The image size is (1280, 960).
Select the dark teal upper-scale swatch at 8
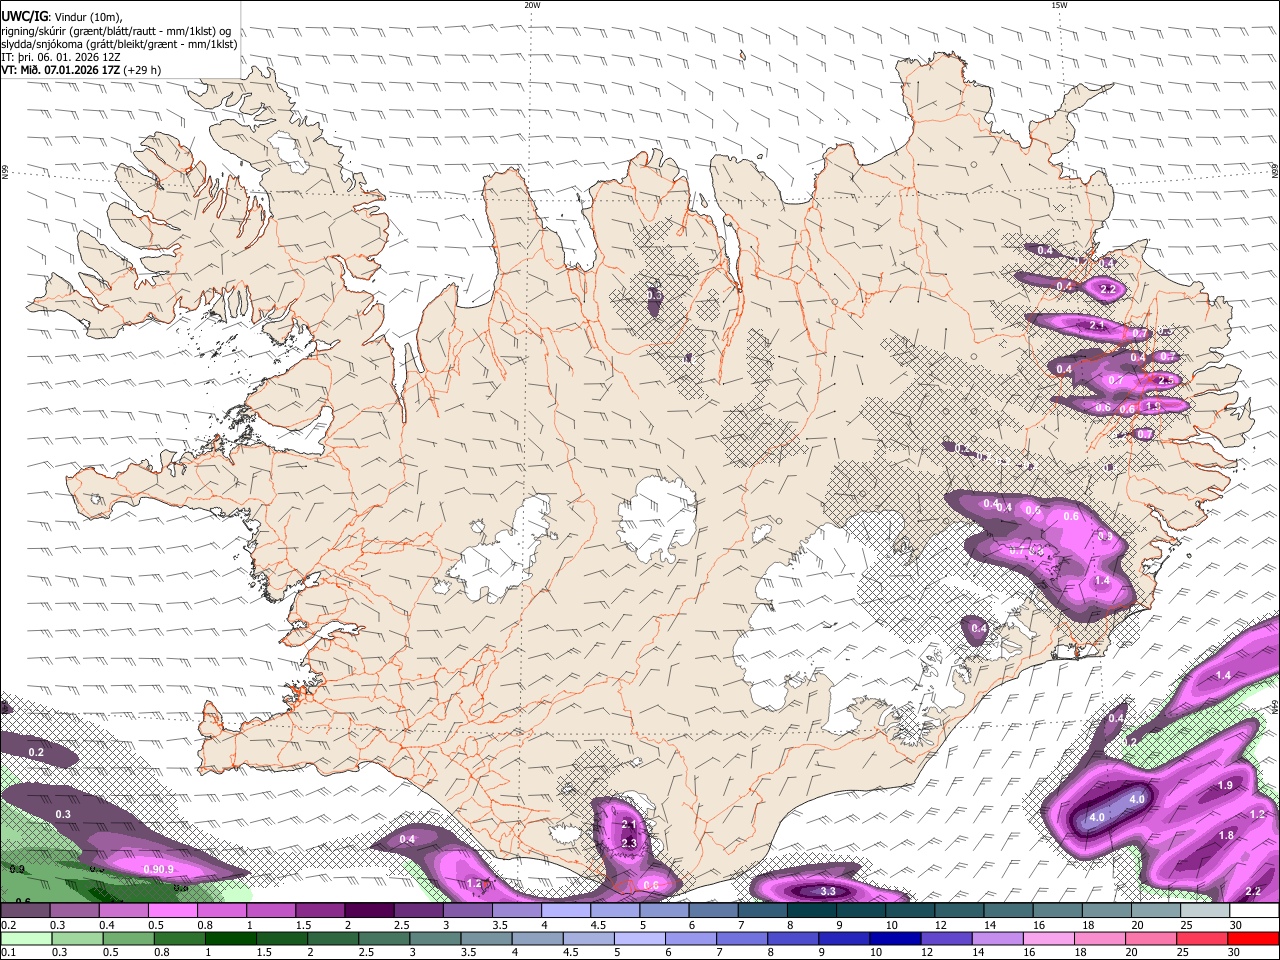point(812,910)
